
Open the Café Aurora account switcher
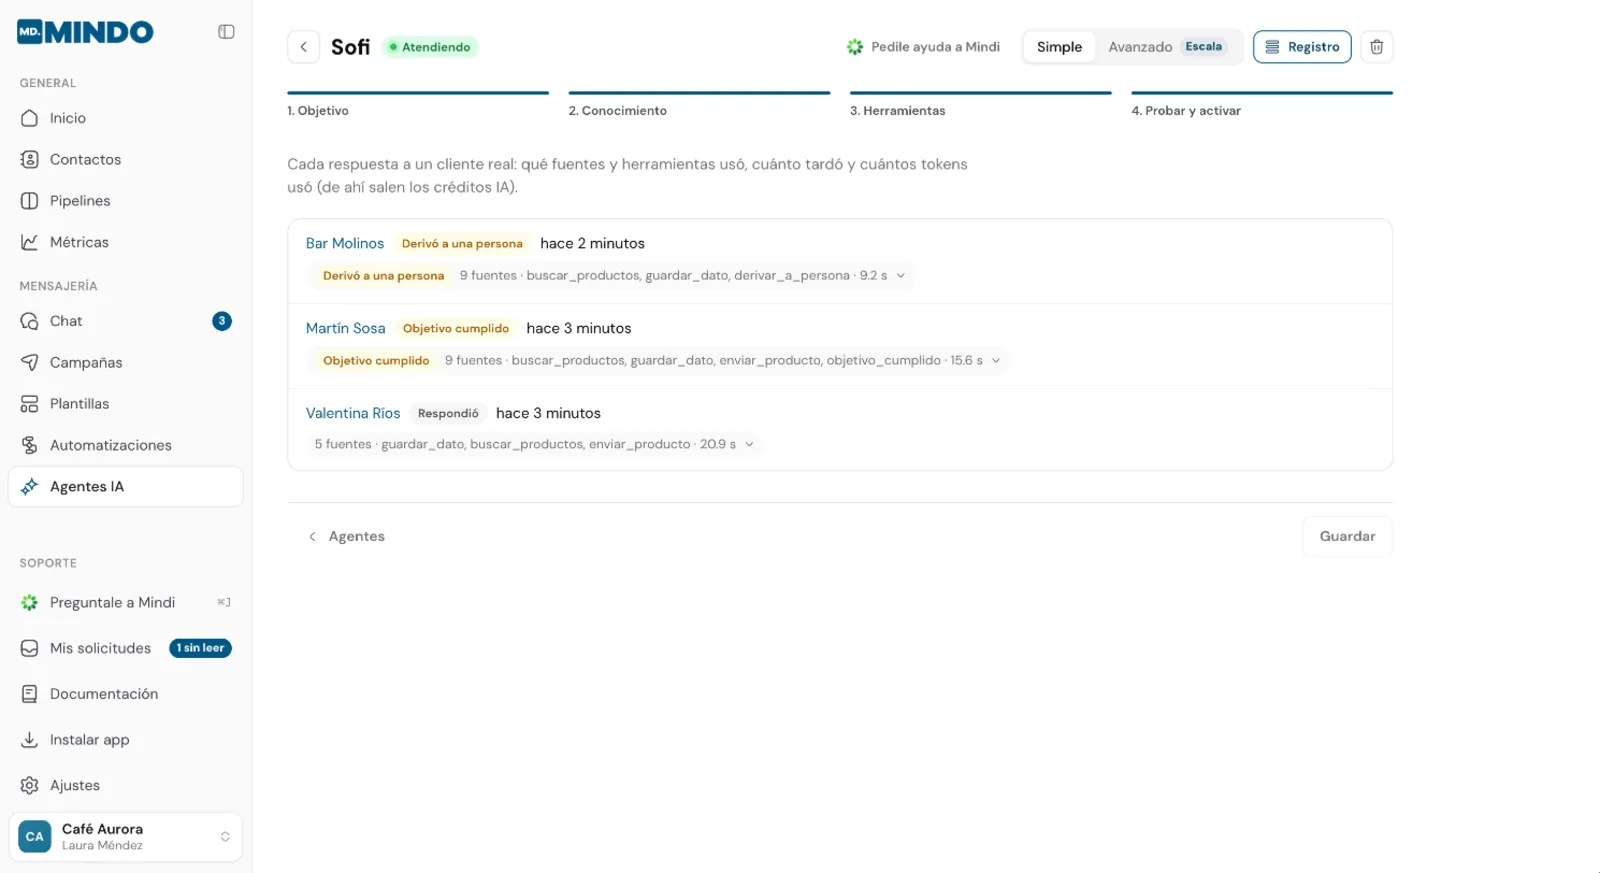[x=126, y=837]
